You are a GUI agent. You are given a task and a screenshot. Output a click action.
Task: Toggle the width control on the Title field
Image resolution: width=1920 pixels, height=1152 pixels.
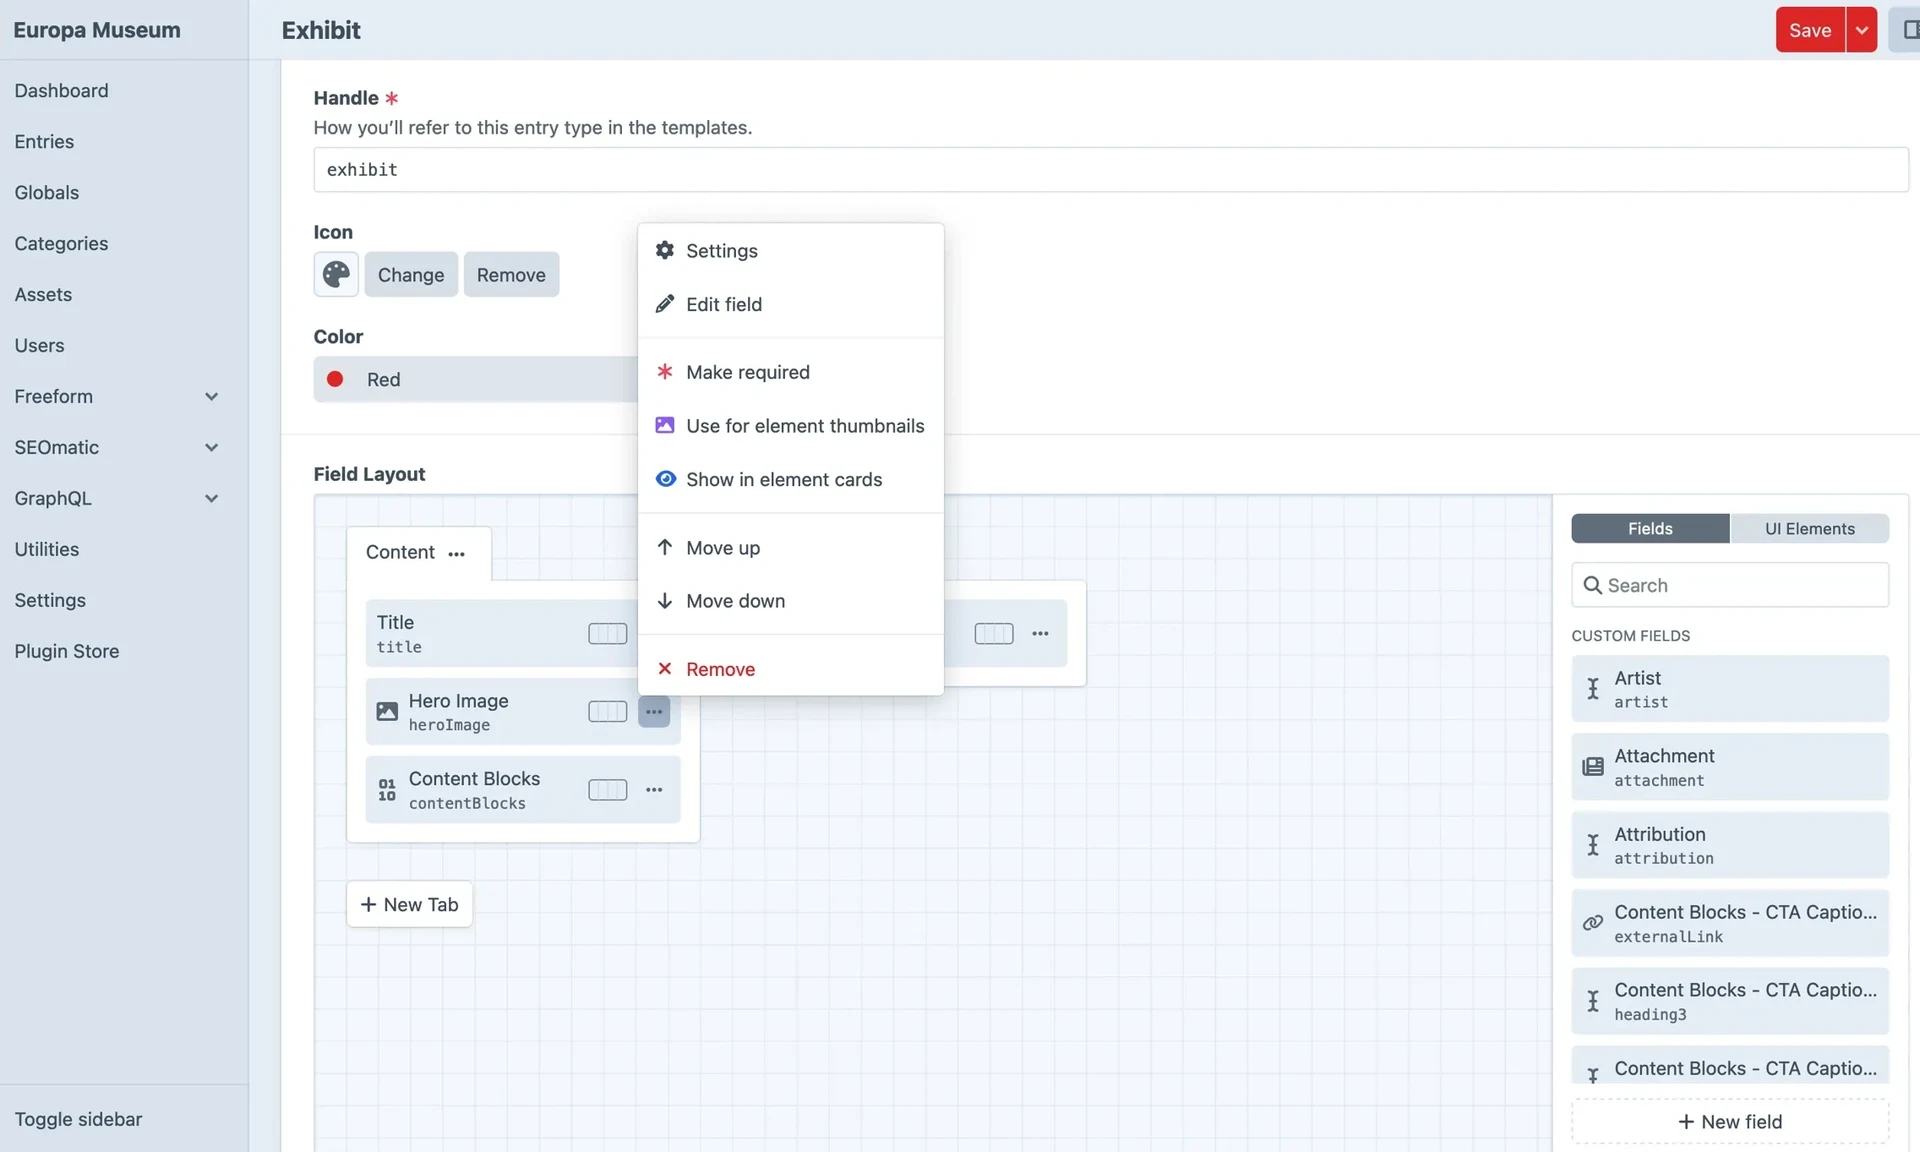607,633
